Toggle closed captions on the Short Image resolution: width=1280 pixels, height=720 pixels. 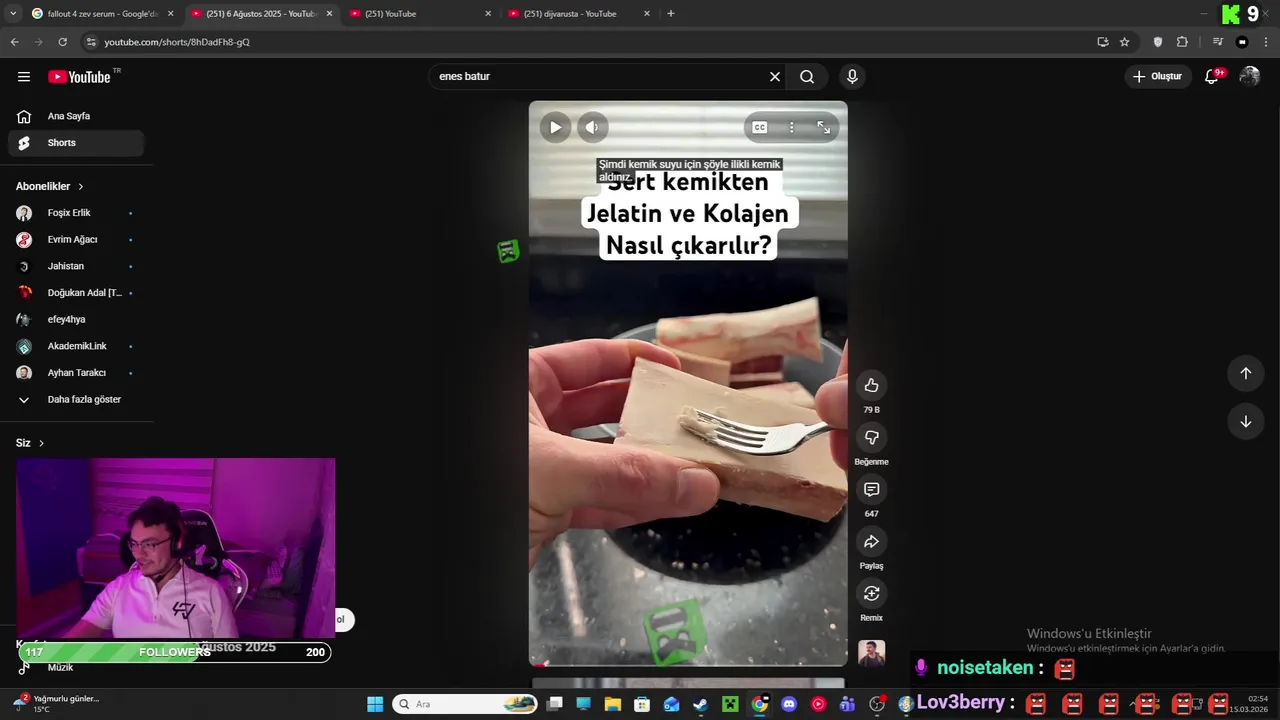pyautogui.click(x=760, y=127)
